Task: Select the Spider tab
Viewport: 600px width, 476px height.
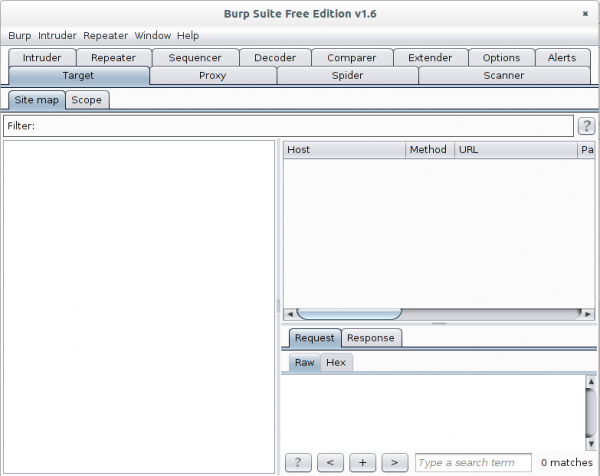Action: 347,76
